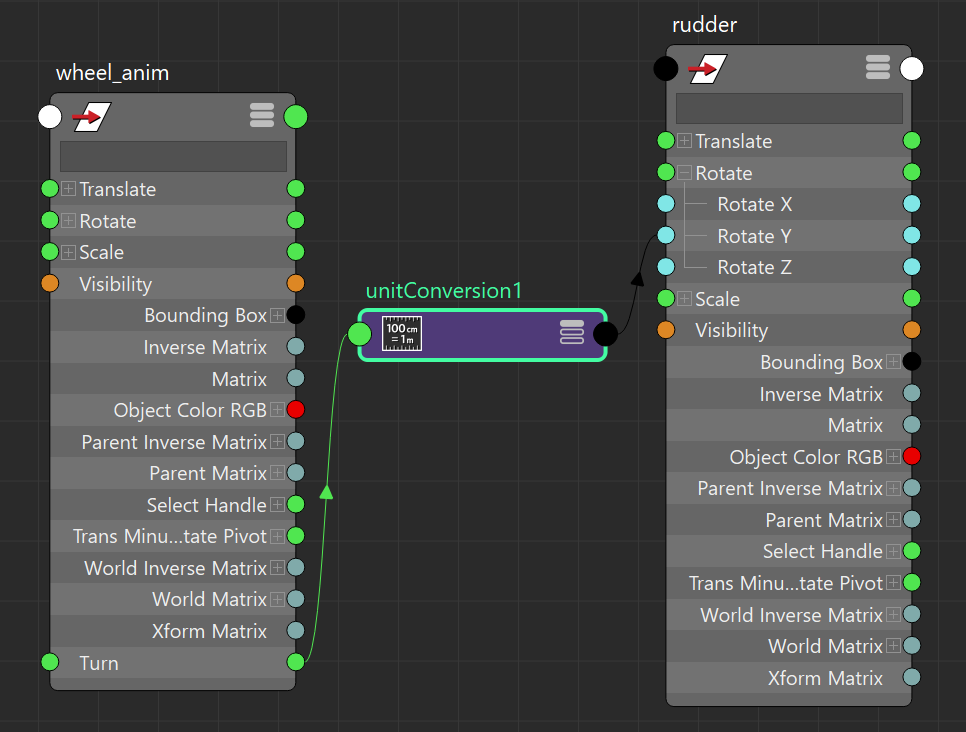
Task: Click the orange Visibility input port on wheel_anim
Action: click(50, 284)
